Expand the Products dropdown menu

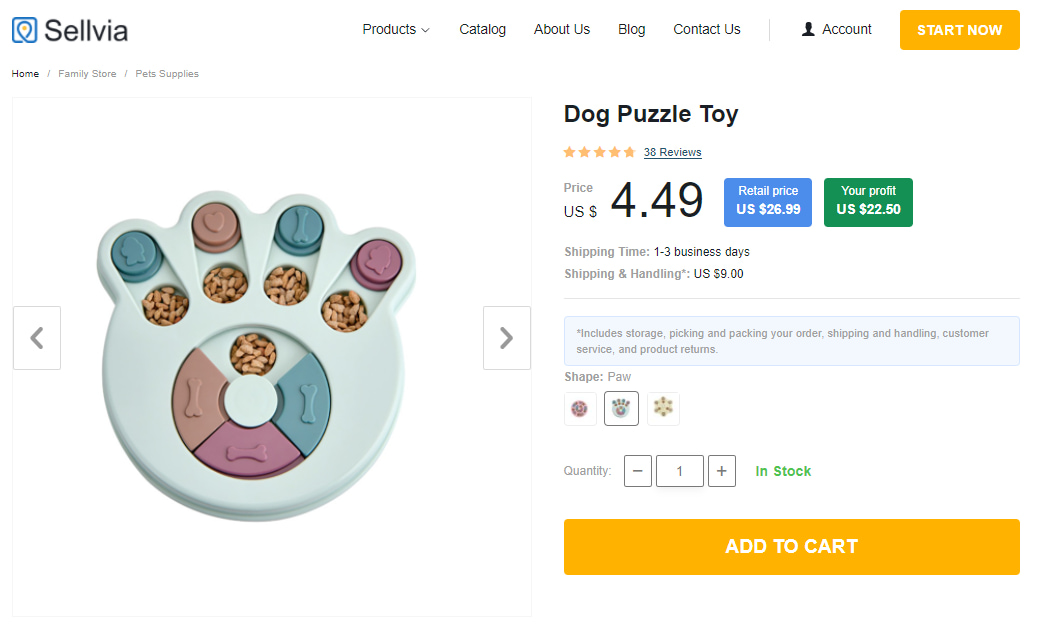click(396, 30)
